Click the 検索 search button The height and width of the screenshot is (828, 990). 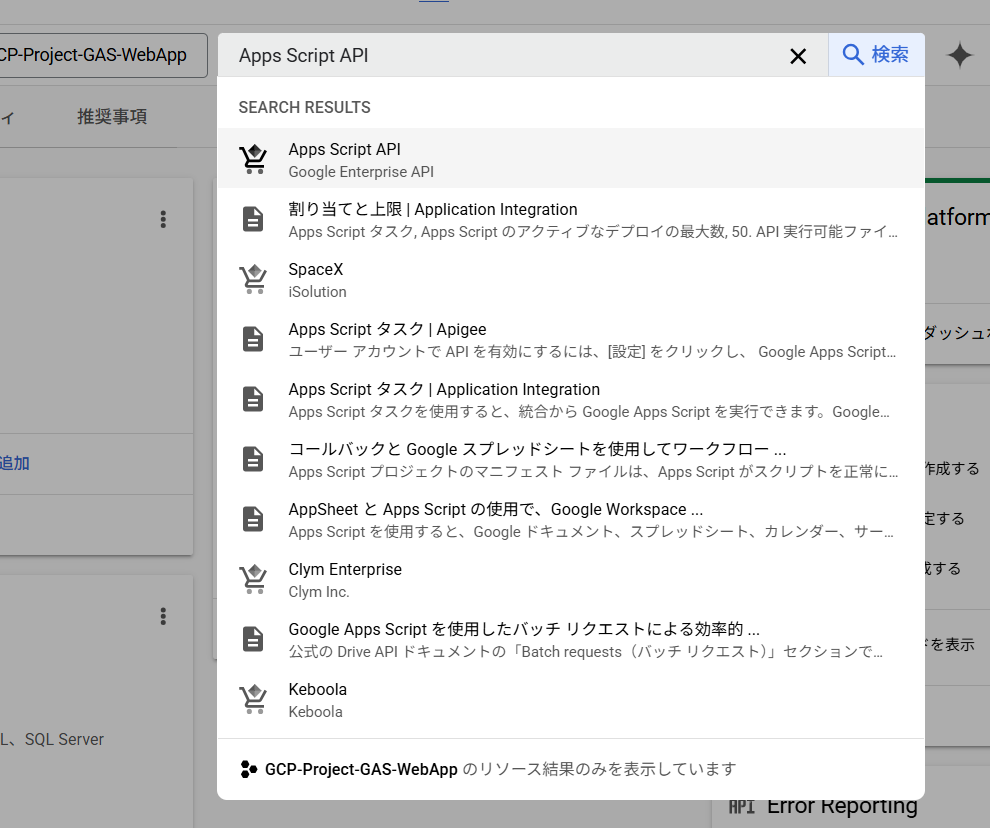pos(876,55)
